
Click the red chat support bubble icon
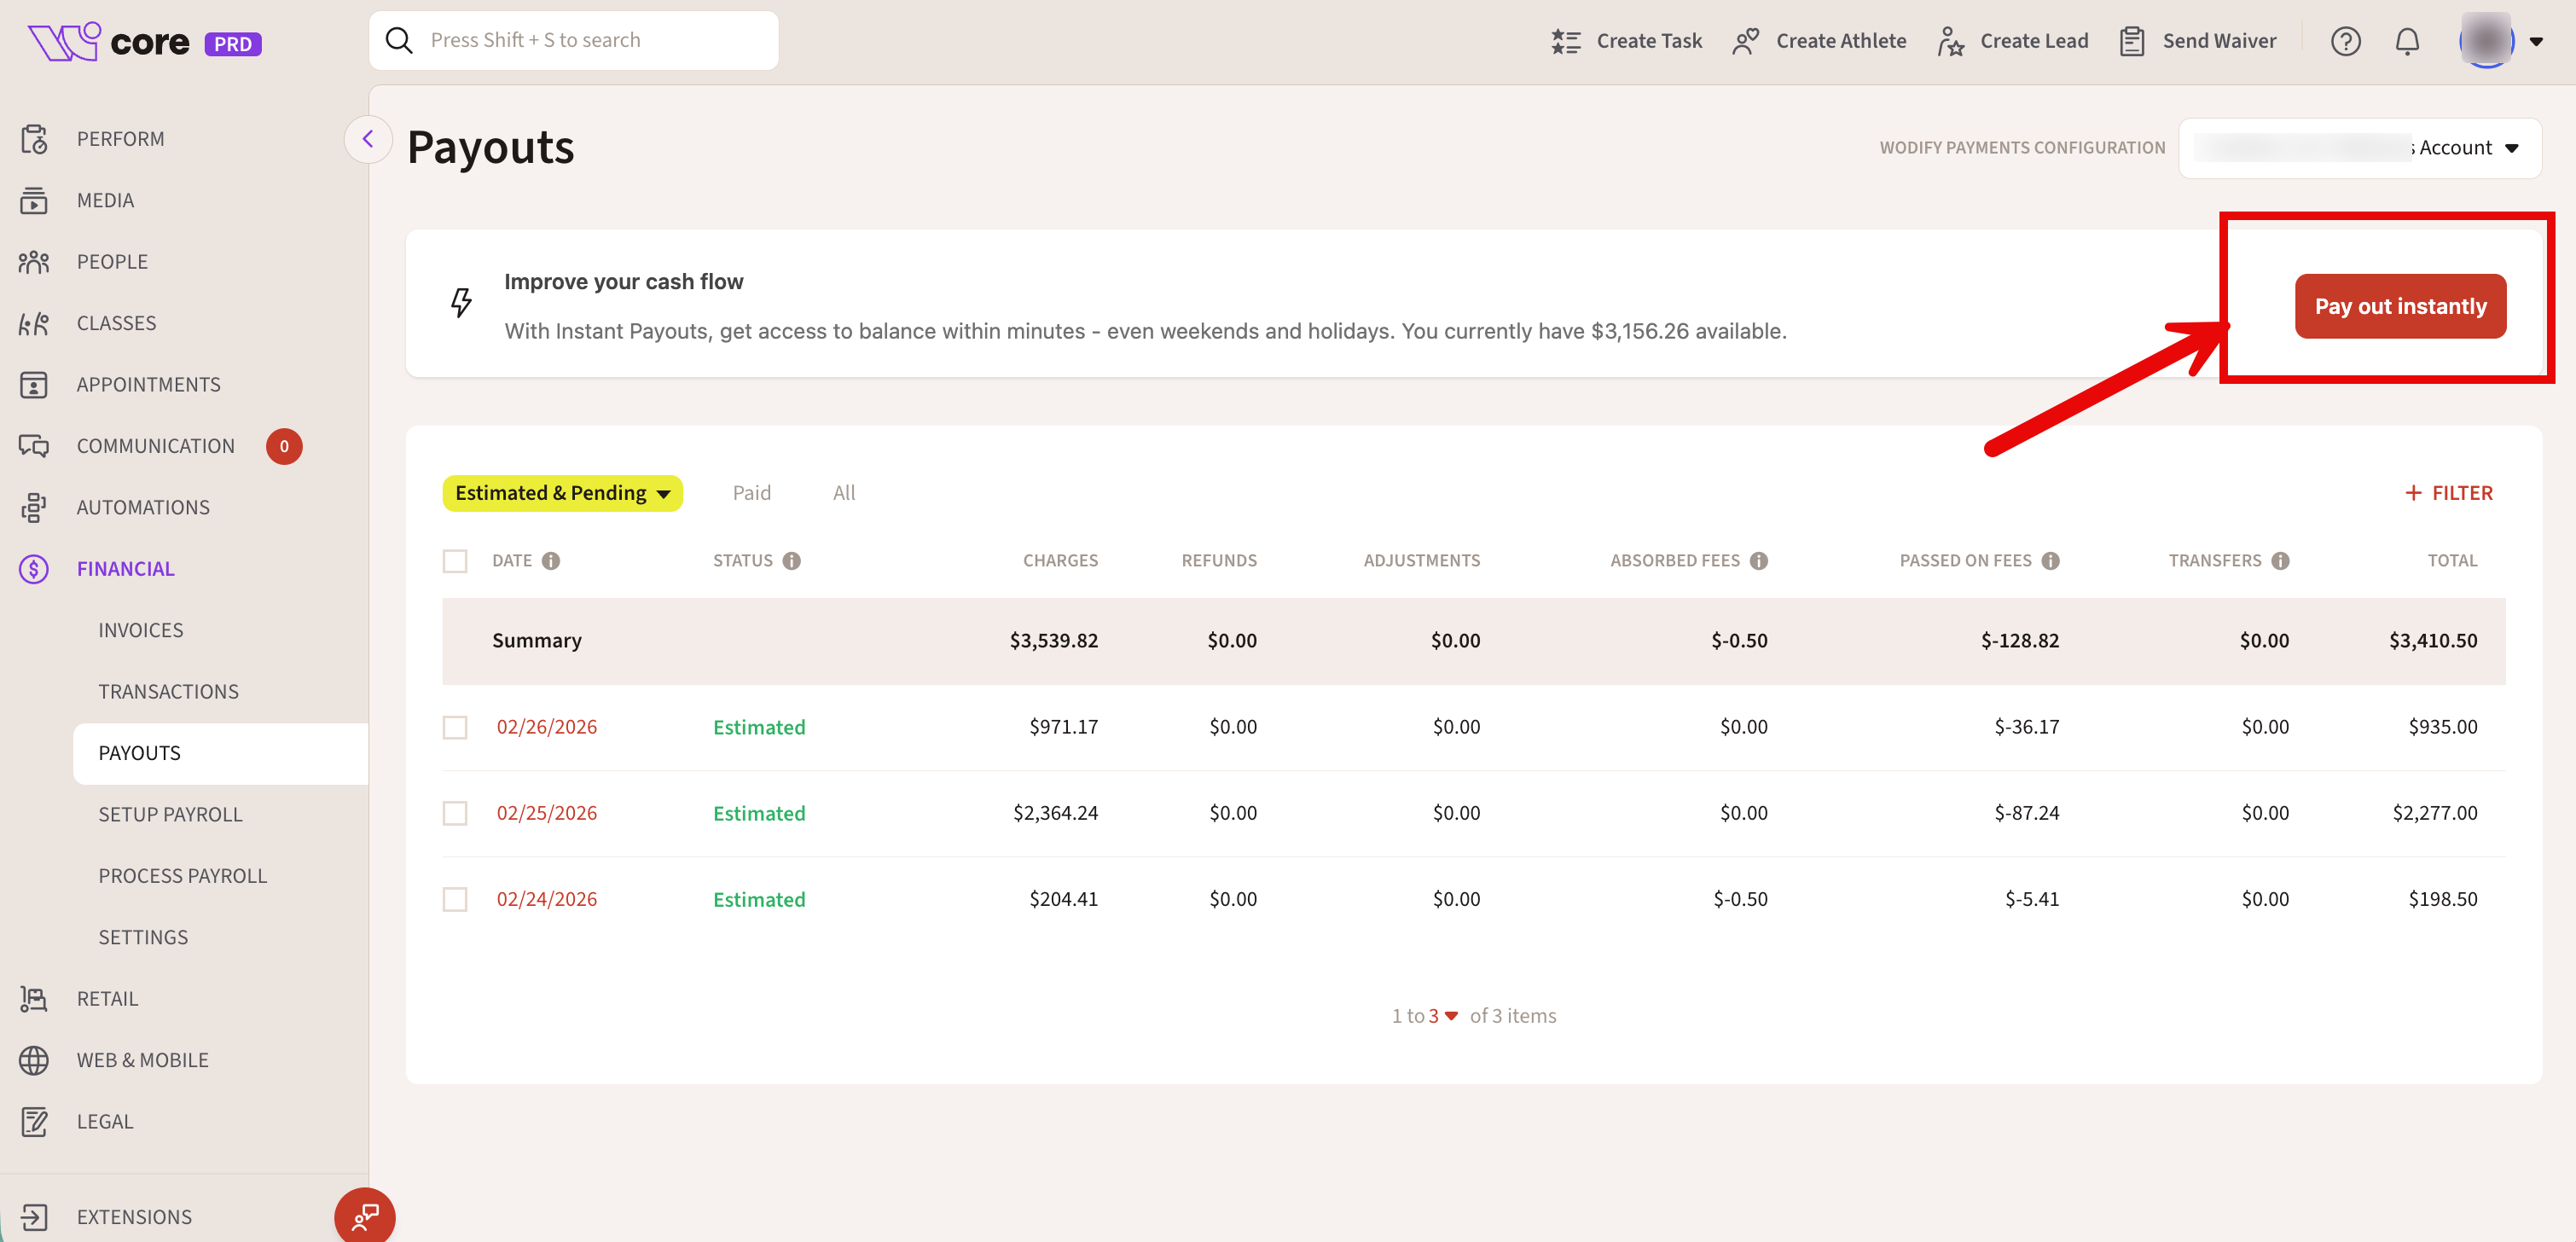[365, 1216]
